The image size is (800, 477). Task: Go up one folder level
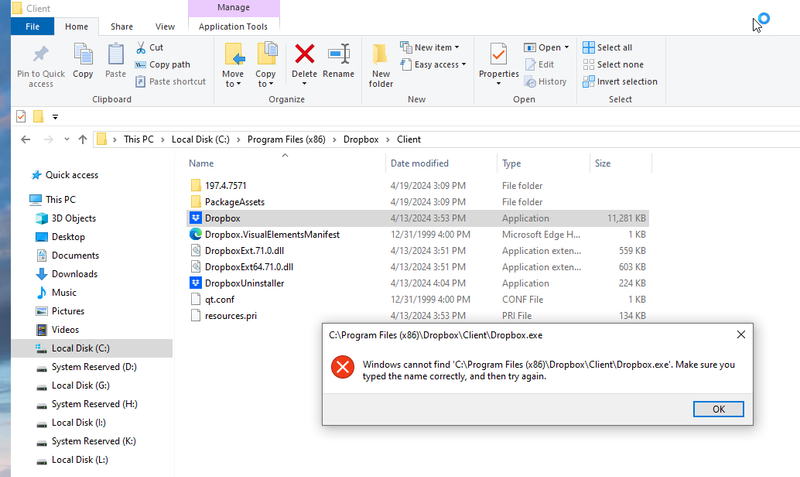coord(83,139)
